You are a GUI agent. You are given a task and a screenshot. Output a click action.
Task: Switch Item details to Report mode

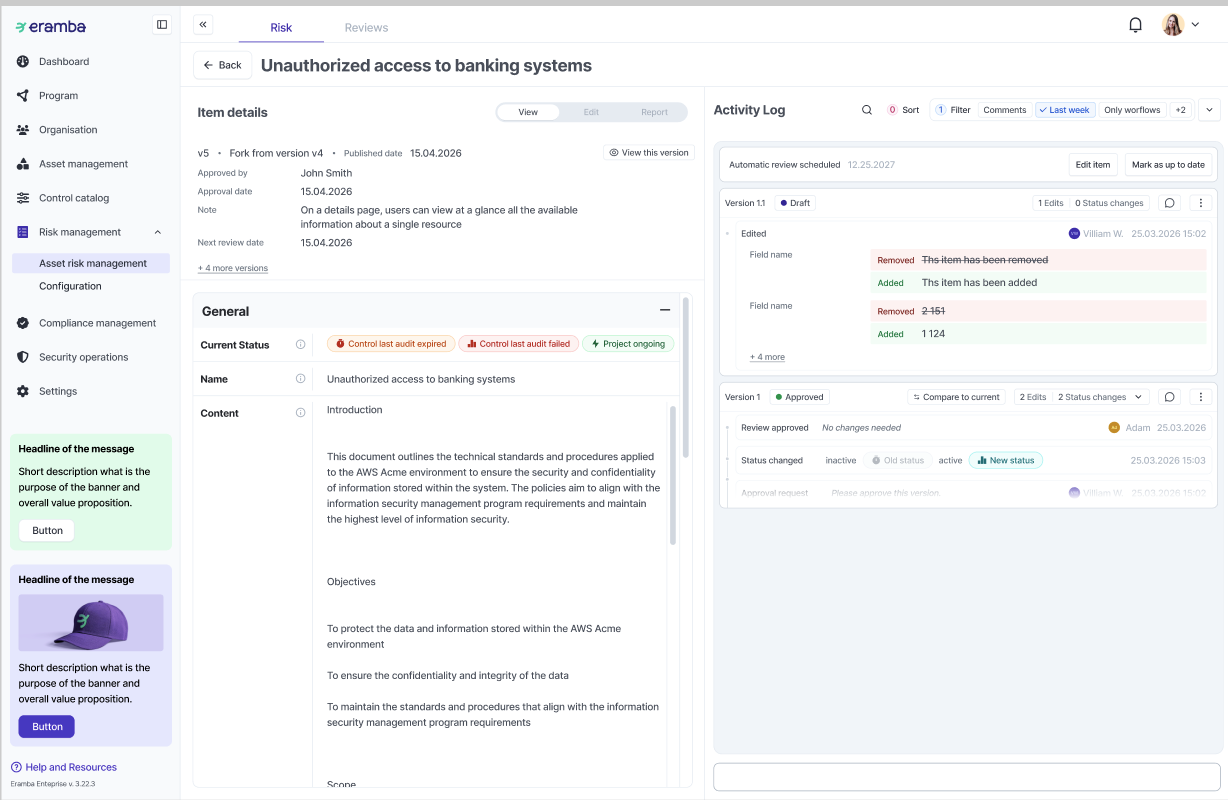pos(654,112)
